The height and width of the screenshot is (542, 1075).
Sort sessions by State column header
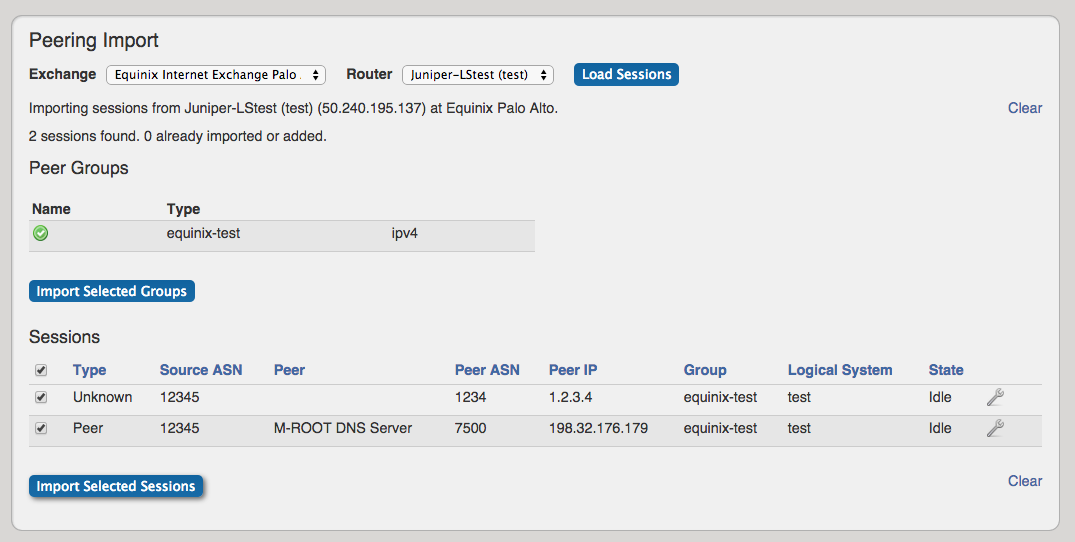[945, 370]
